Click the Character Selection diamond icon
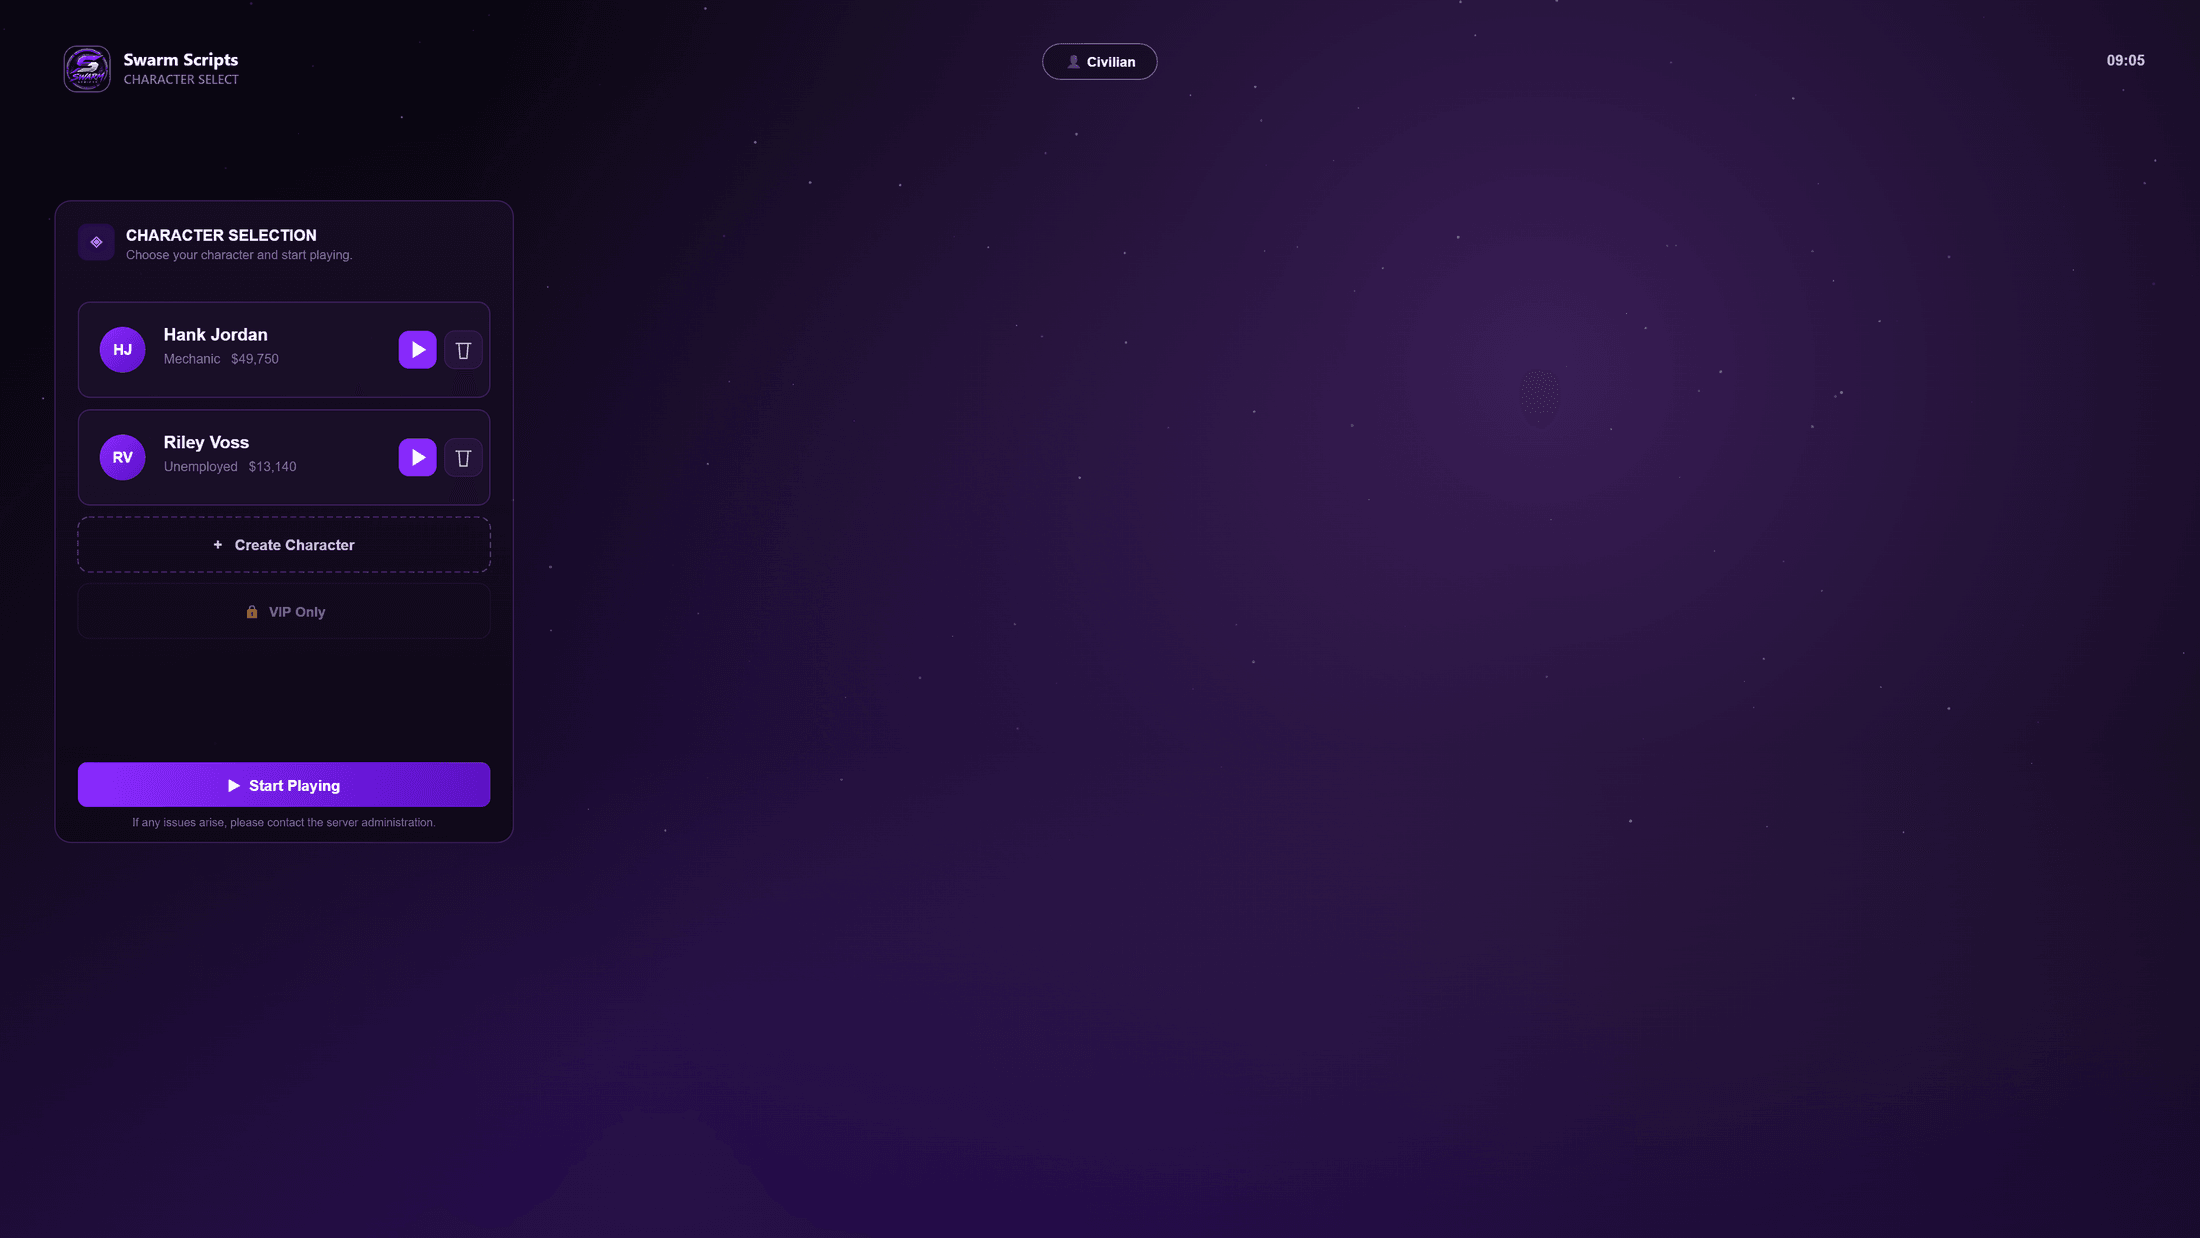 tap(96, 242)
